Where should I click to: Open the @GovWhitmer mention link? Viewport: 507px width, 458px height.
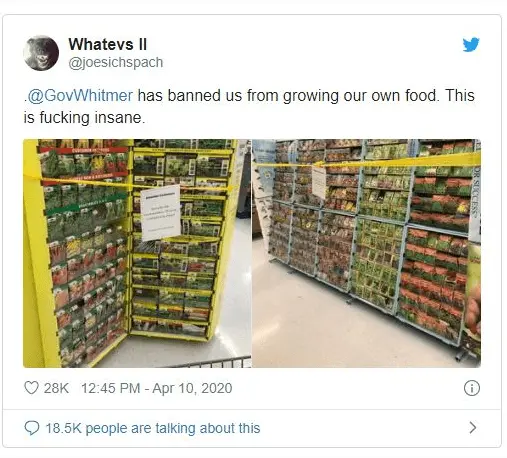[79, 96]
